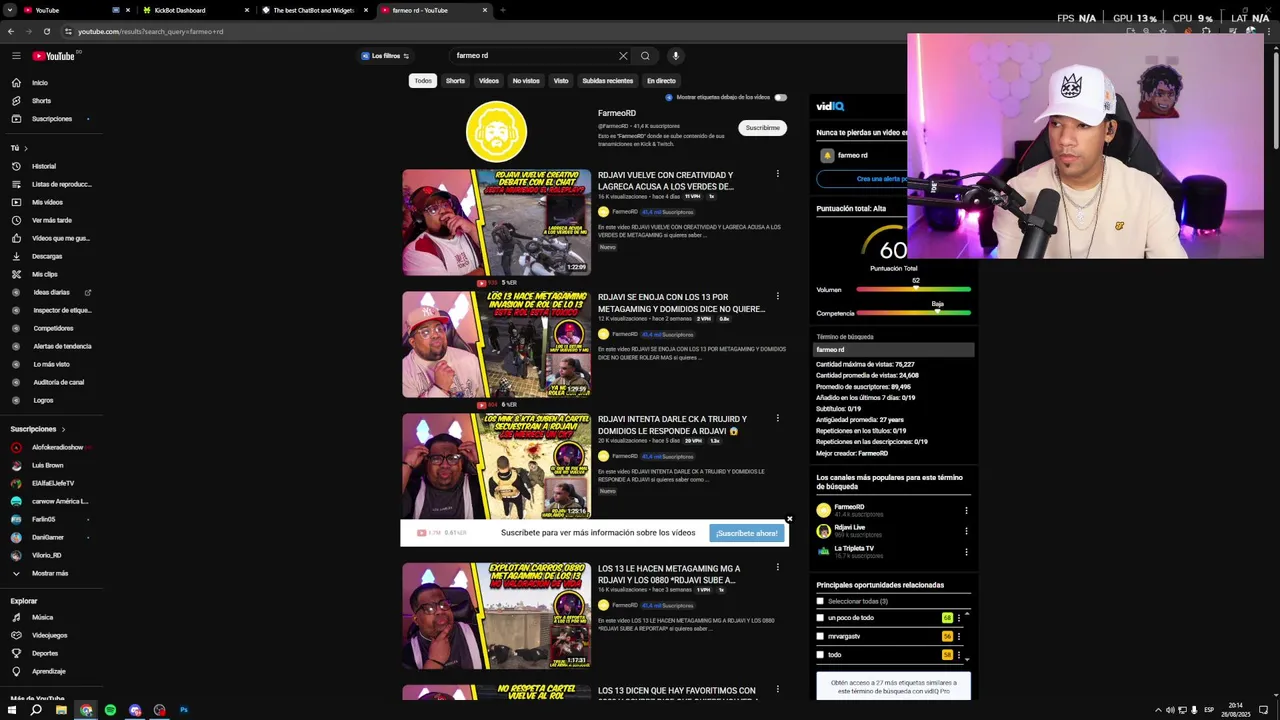1280x720 pixels.
Task: Open Historial in the sidebar
Action: click(44, 166)
